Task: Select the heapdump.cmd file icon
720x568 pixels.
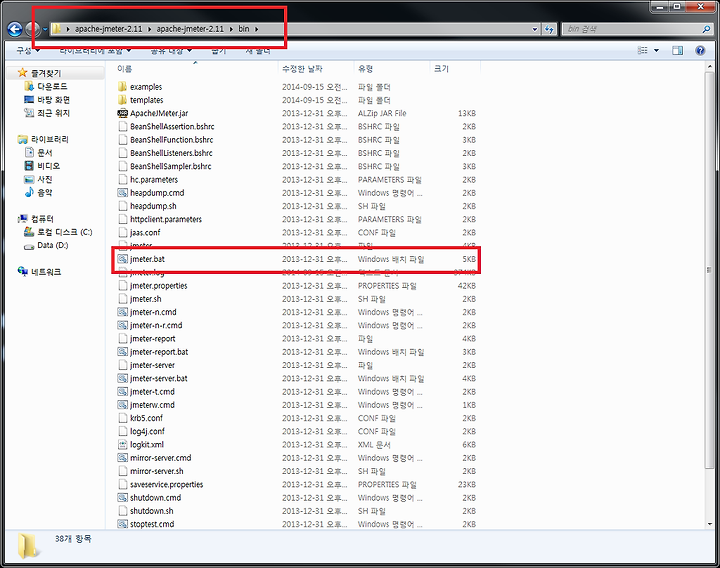Action: click(x=122, y=192)
